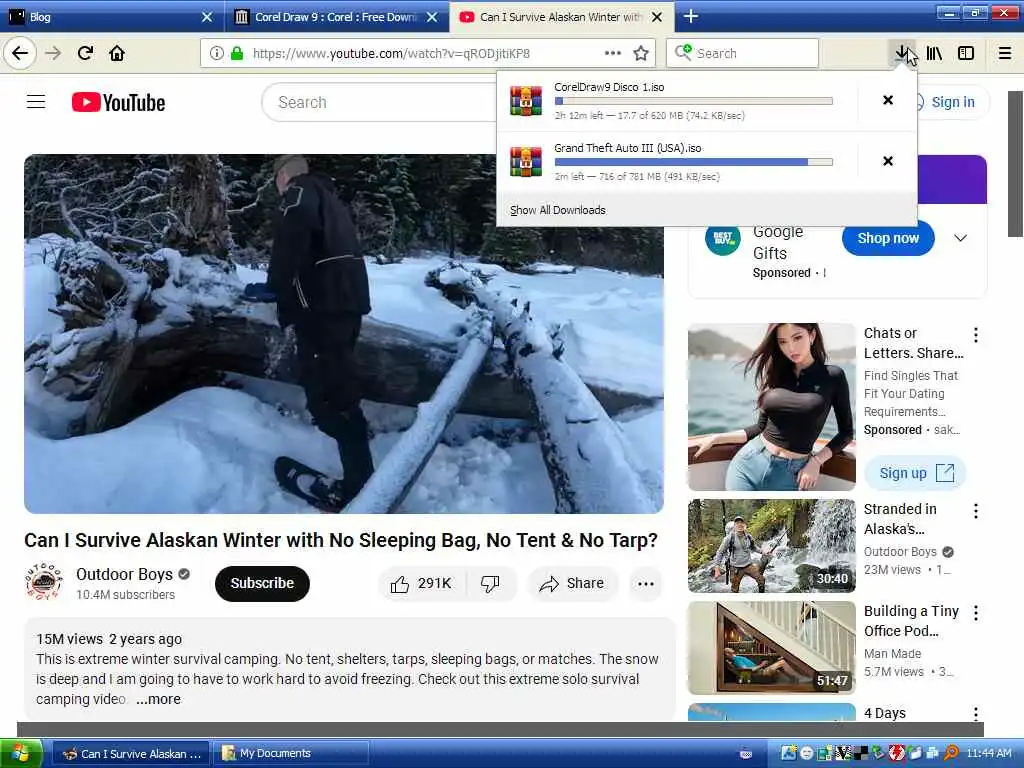The width and height of the screenshot is (1024, 768).
Task: Click the green padlock connection icon
Action: coord(236,53)
